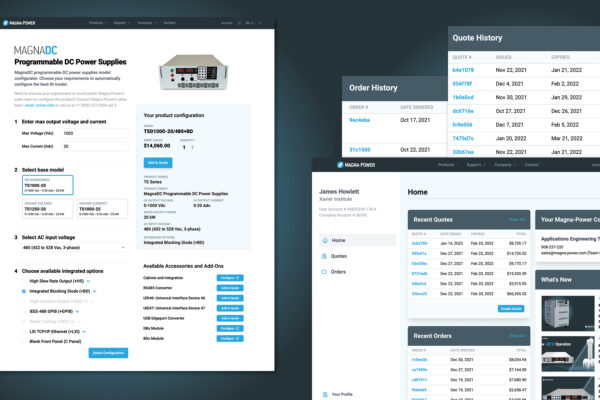Expand the IEEE-488 GPIB details chevron
Screen dimensions: 600x400
tap(77, 312)
